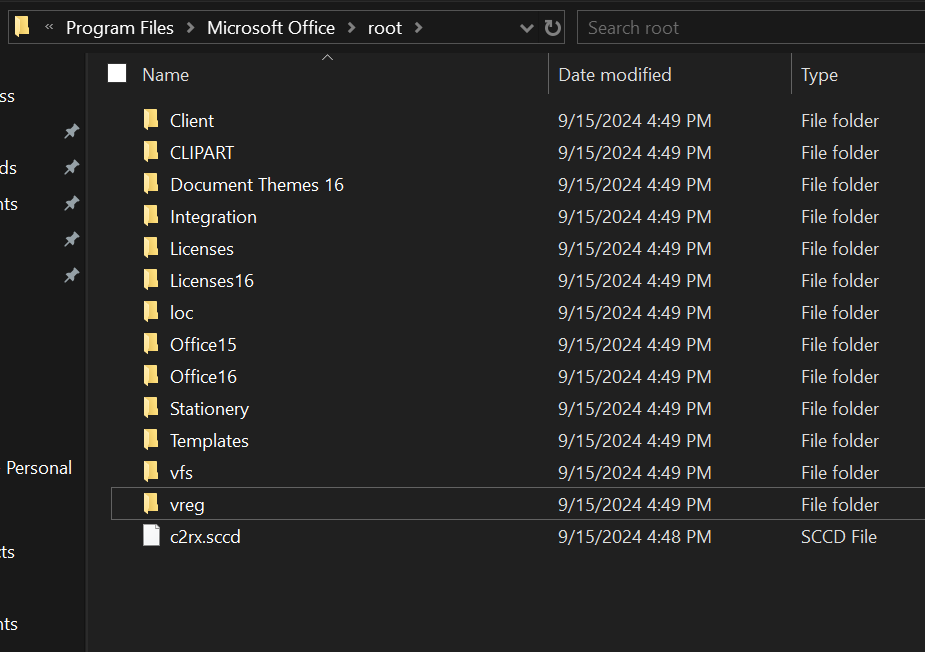
Task: Click the vreg folder icon
Action: pyautogui.click(x=151, y=504)
